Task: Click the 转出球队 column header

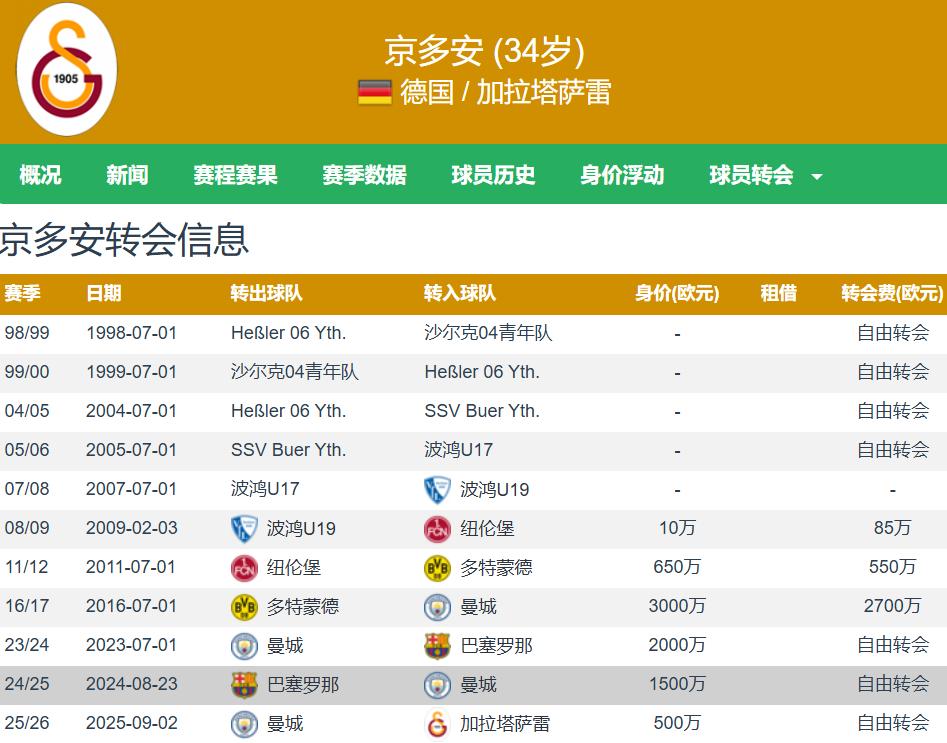Action: pos(266,294)
